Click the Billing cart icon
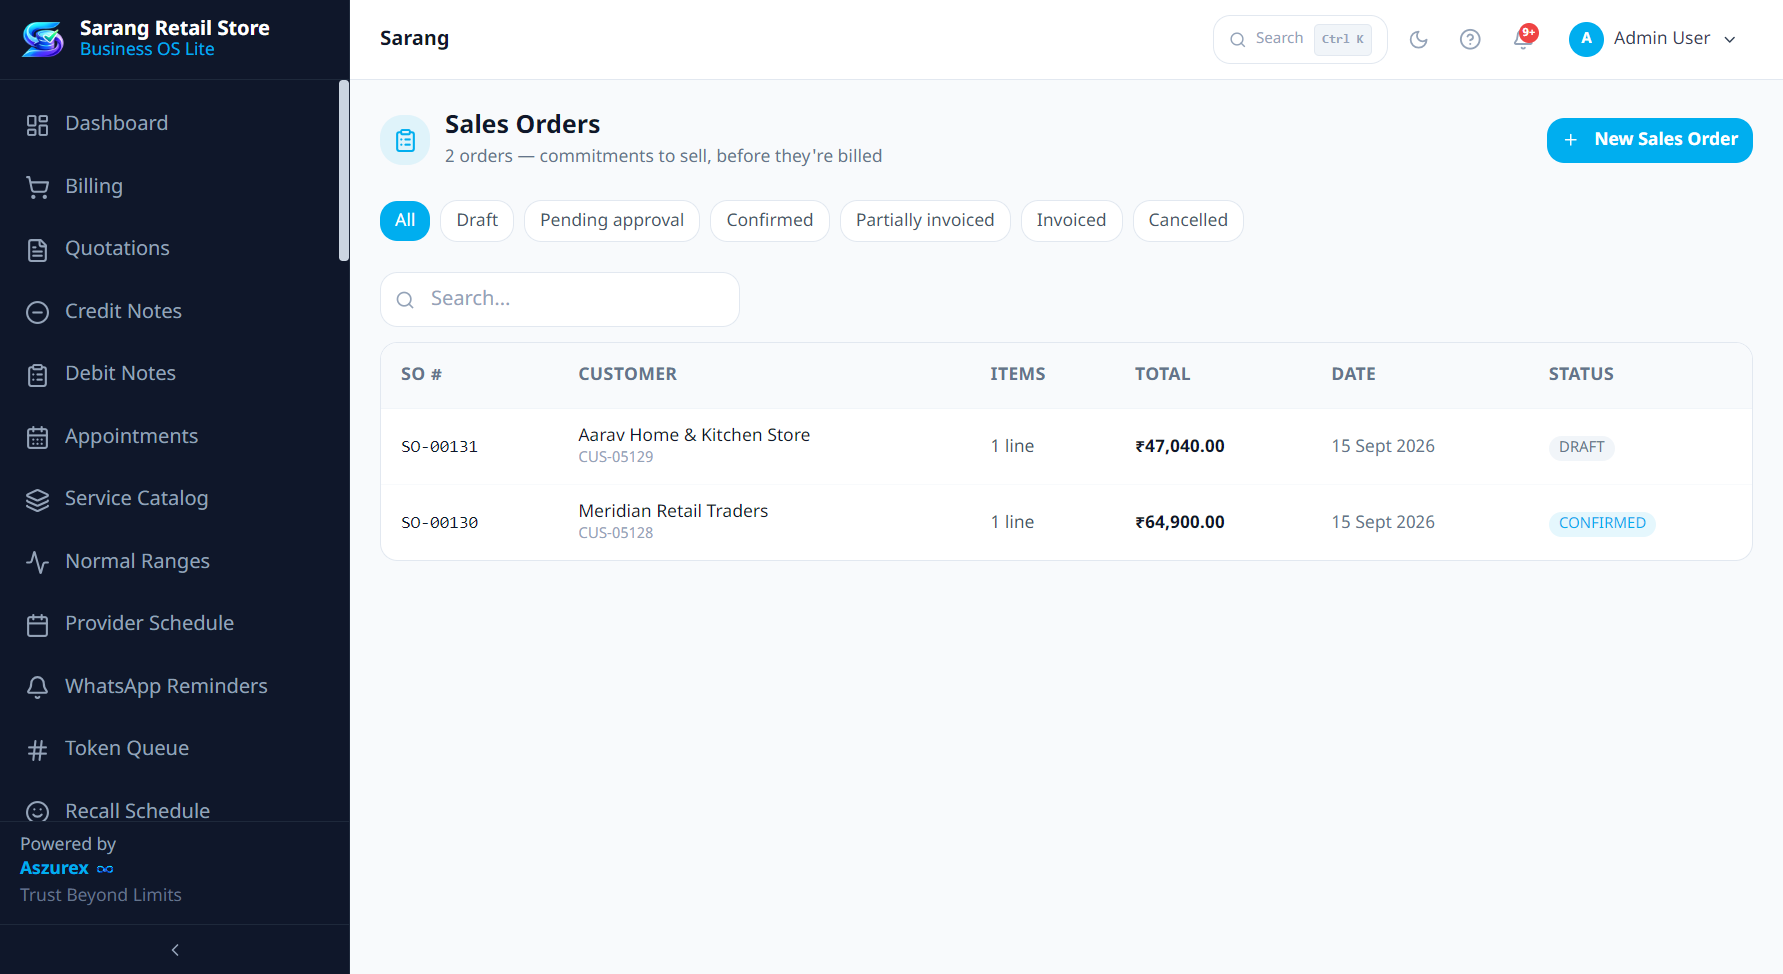Image resolution: width=1783 pixels, height=974 pixels. (37, 188)
